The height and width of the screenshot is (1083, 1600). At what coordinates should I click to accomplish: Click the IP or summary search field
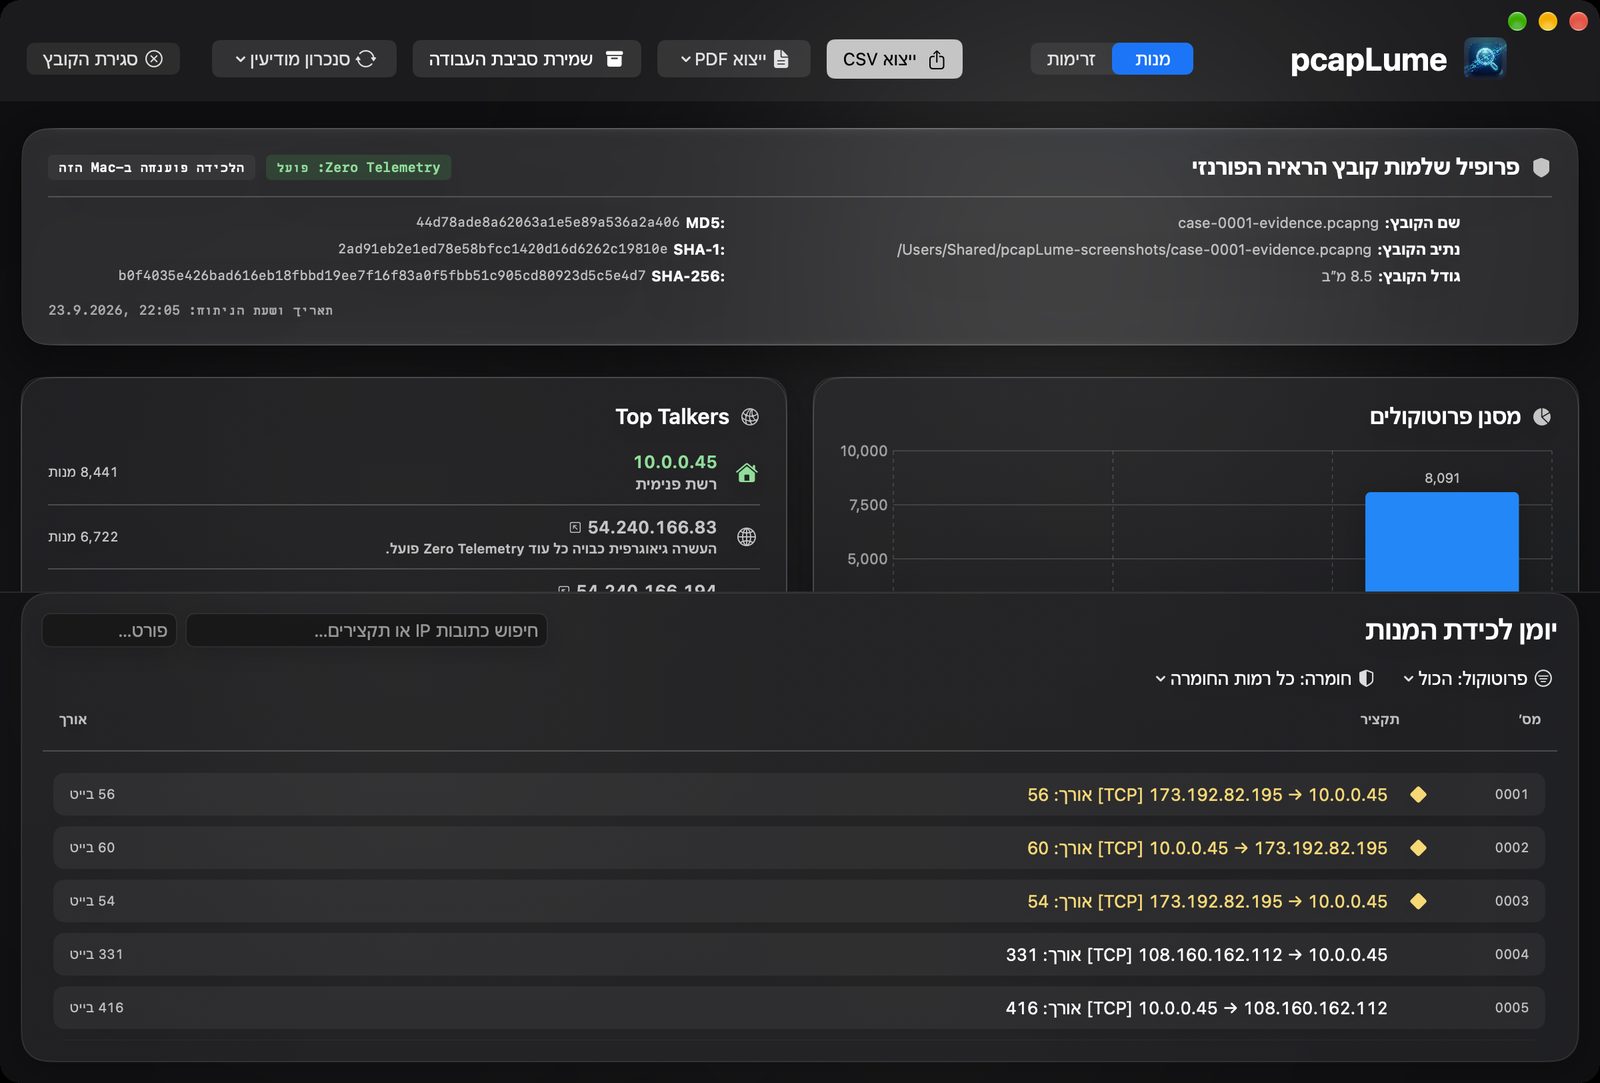[366, 630]
